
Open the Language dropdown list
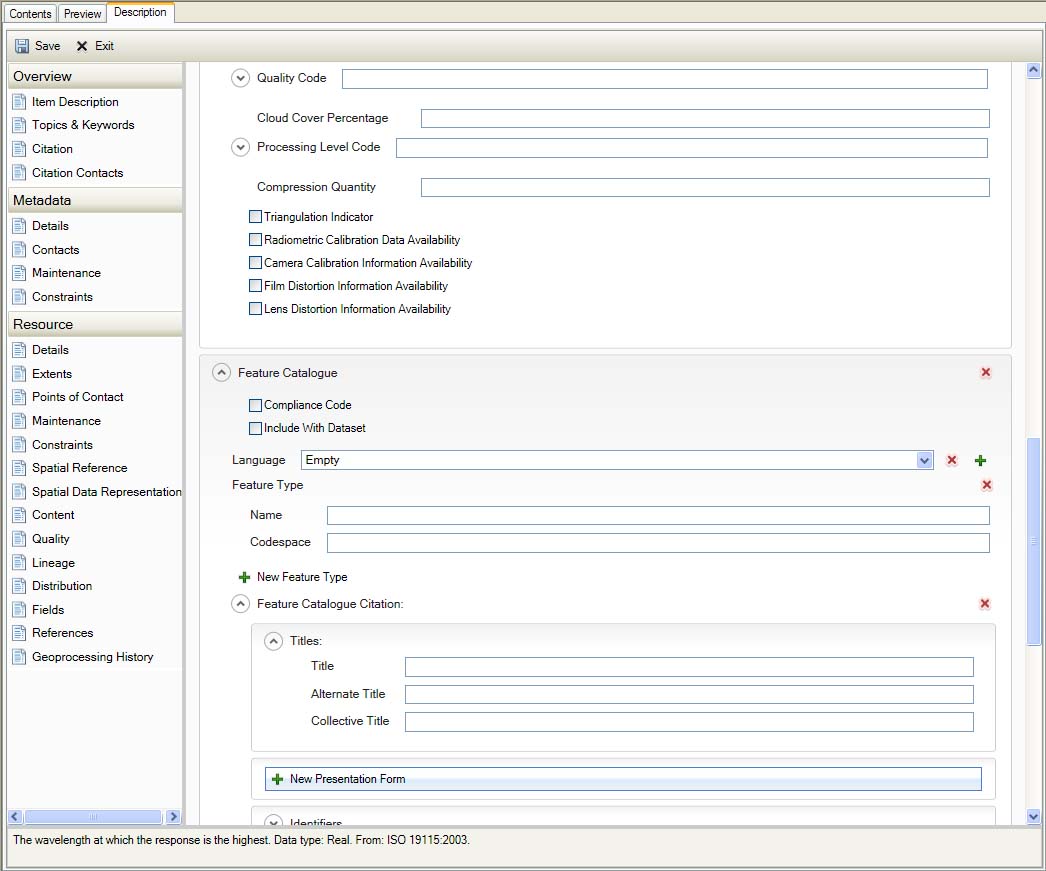(x=924, y=461)
